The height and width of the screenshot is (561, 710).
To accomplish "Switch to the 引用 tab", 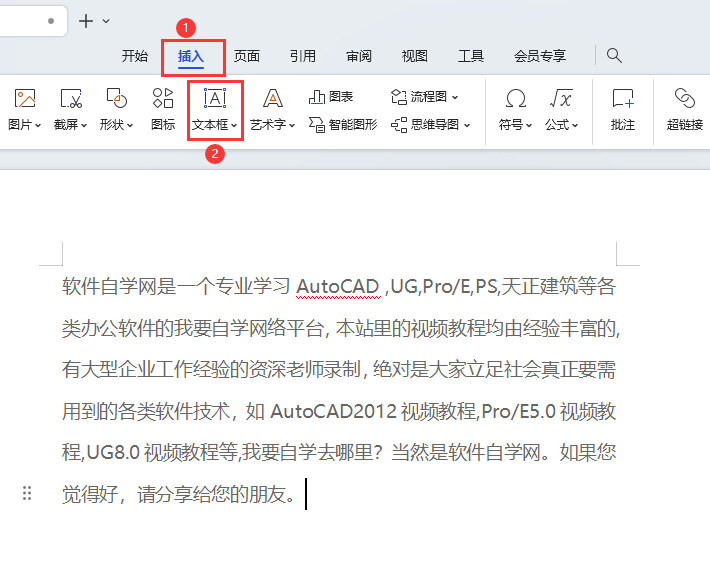I will [x=303, y=56].
